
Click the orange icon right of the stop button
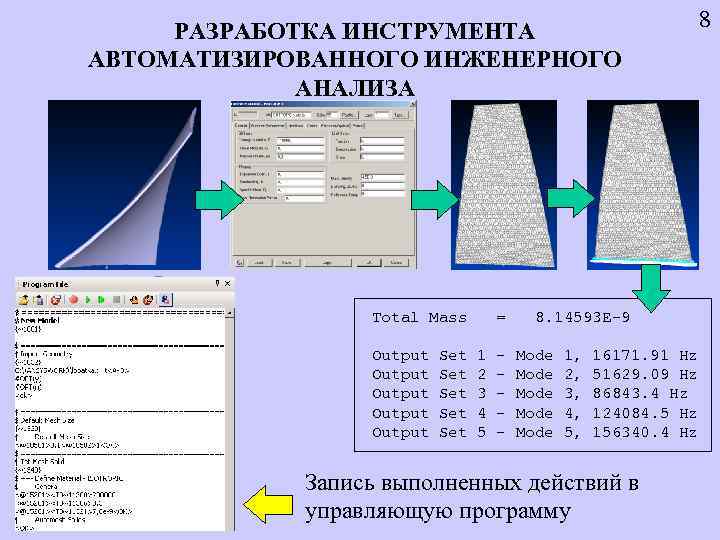tap(134, 300)
